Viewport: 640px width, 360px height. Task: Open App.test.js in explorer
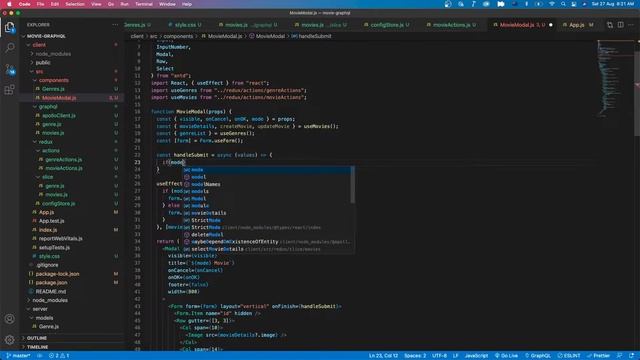coord(51,221)
